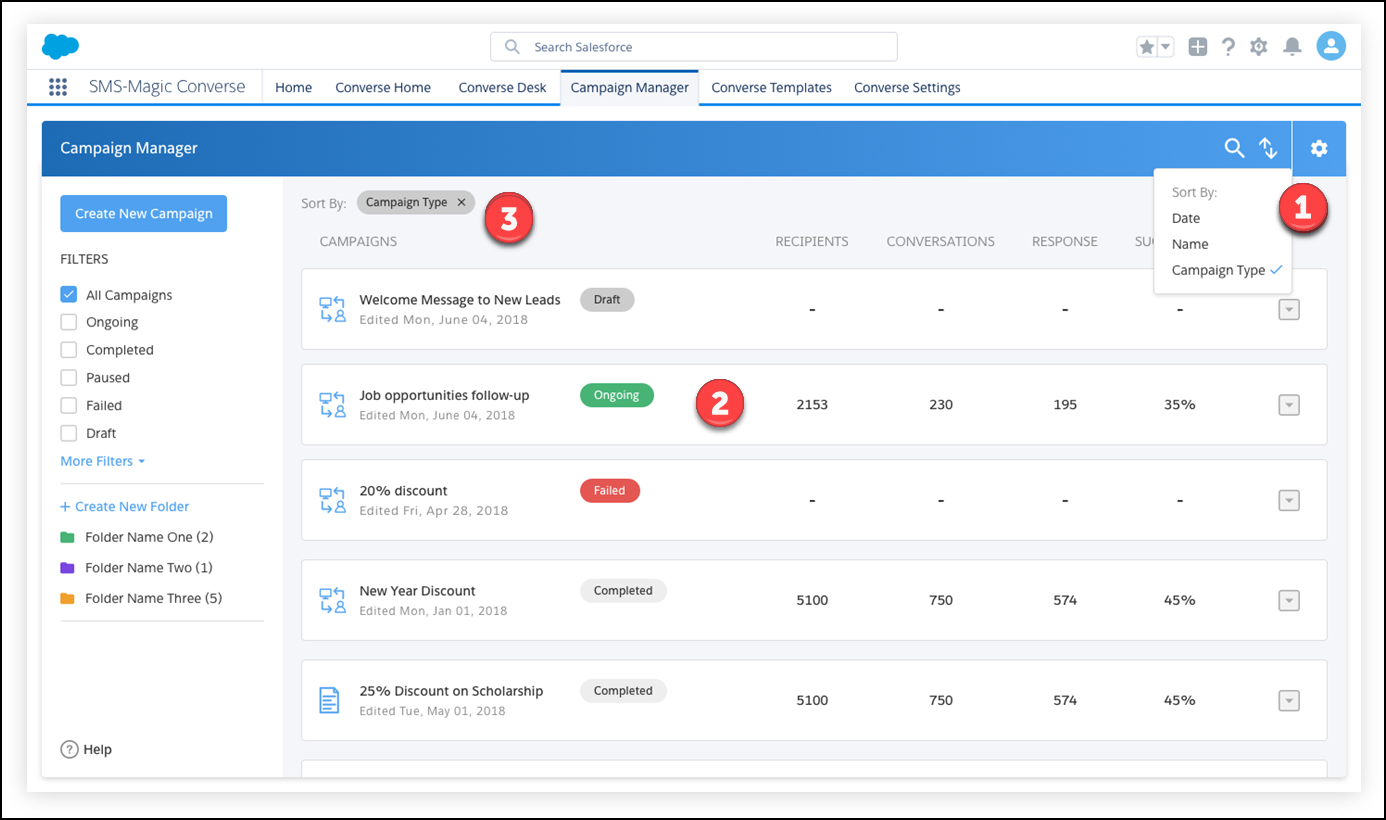Open Welcome Message to New Leads campaign
Screen dimensions: 1386x820
460,299
